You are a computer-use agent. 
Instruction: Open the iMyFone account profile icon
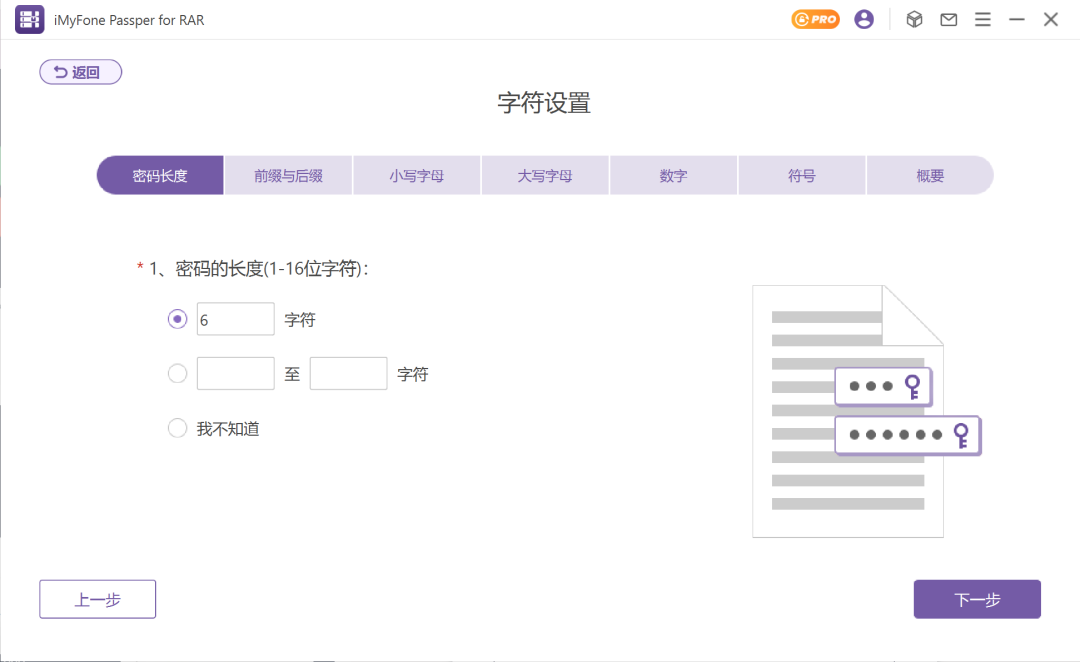click(x=864, y=19)
